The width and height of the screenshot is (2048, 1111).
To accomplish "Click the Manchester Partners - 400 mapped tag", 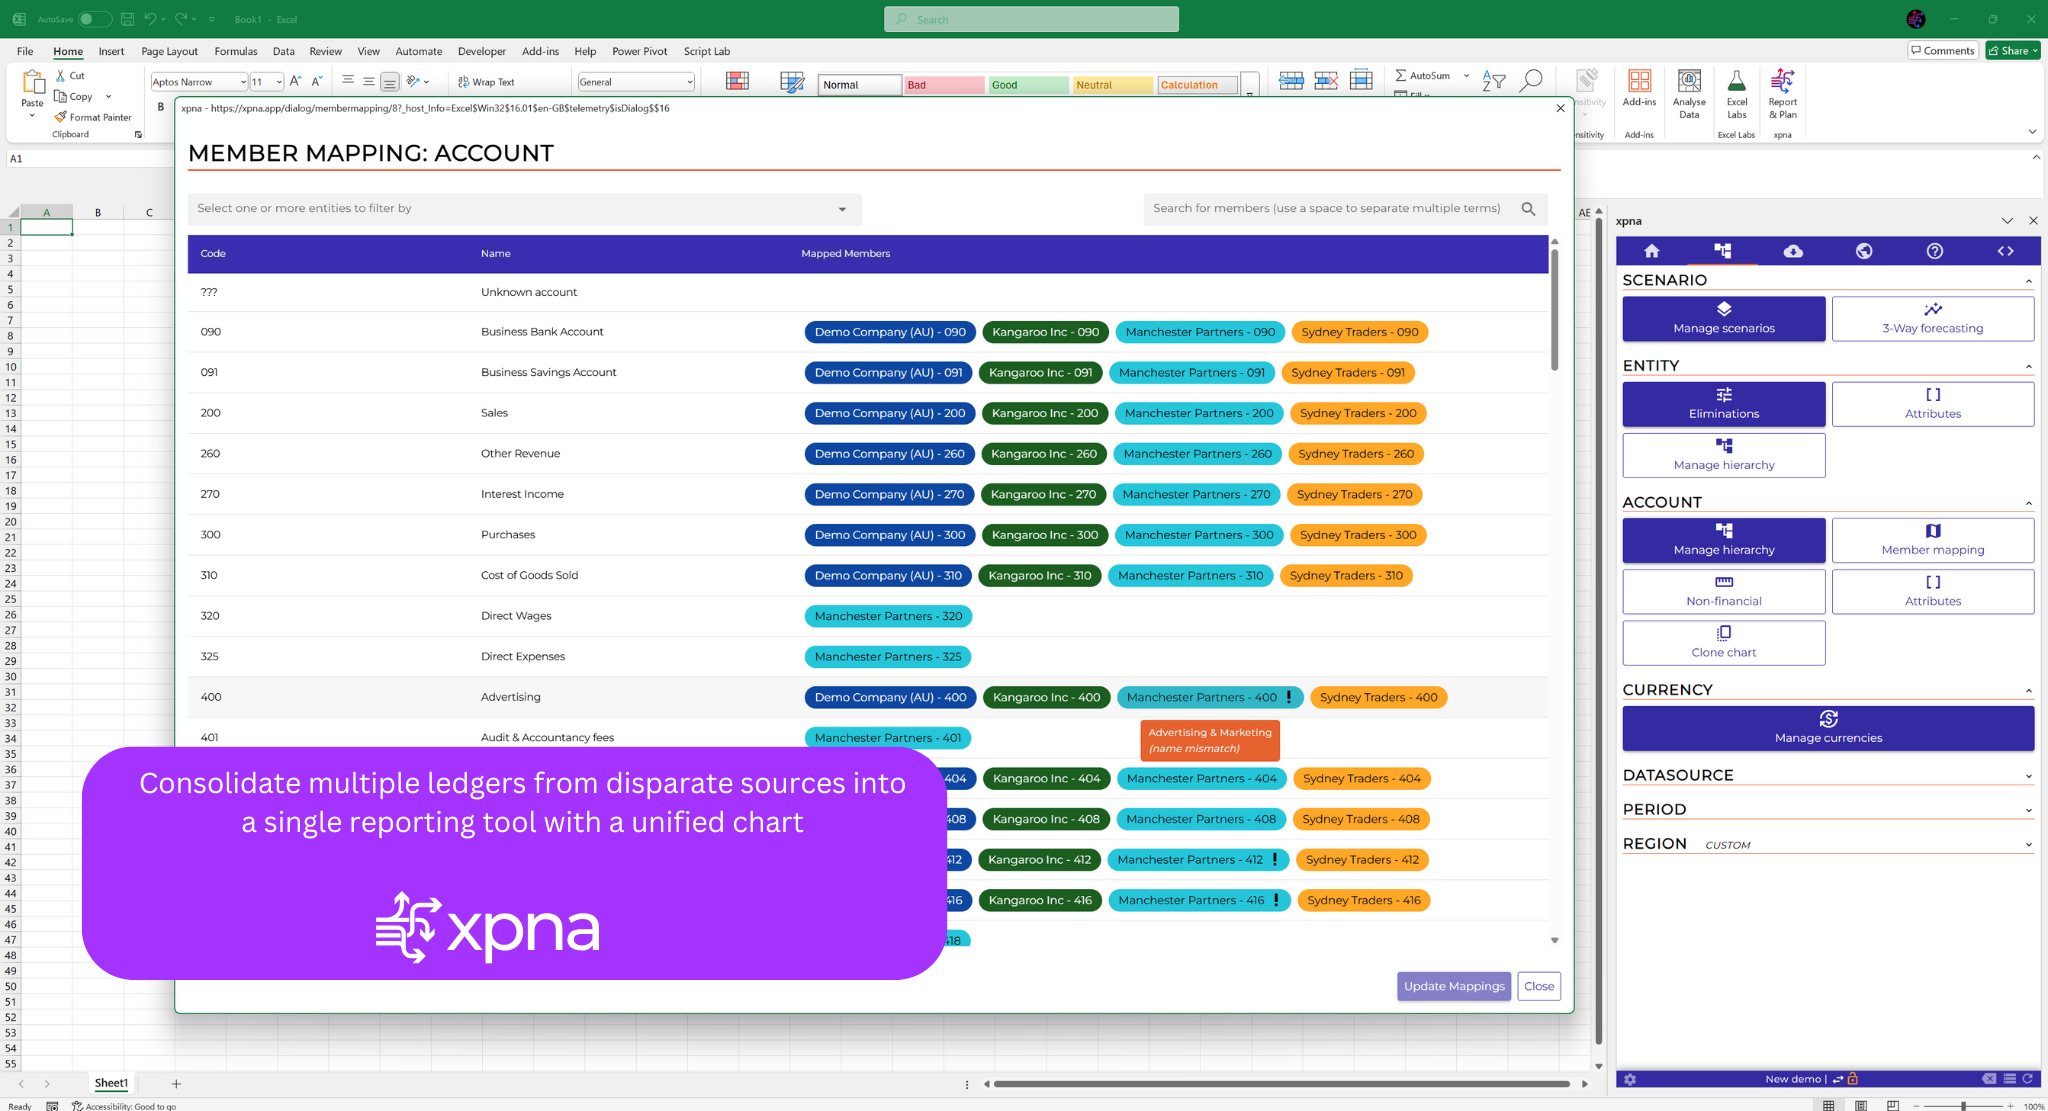I will 1201,697.
